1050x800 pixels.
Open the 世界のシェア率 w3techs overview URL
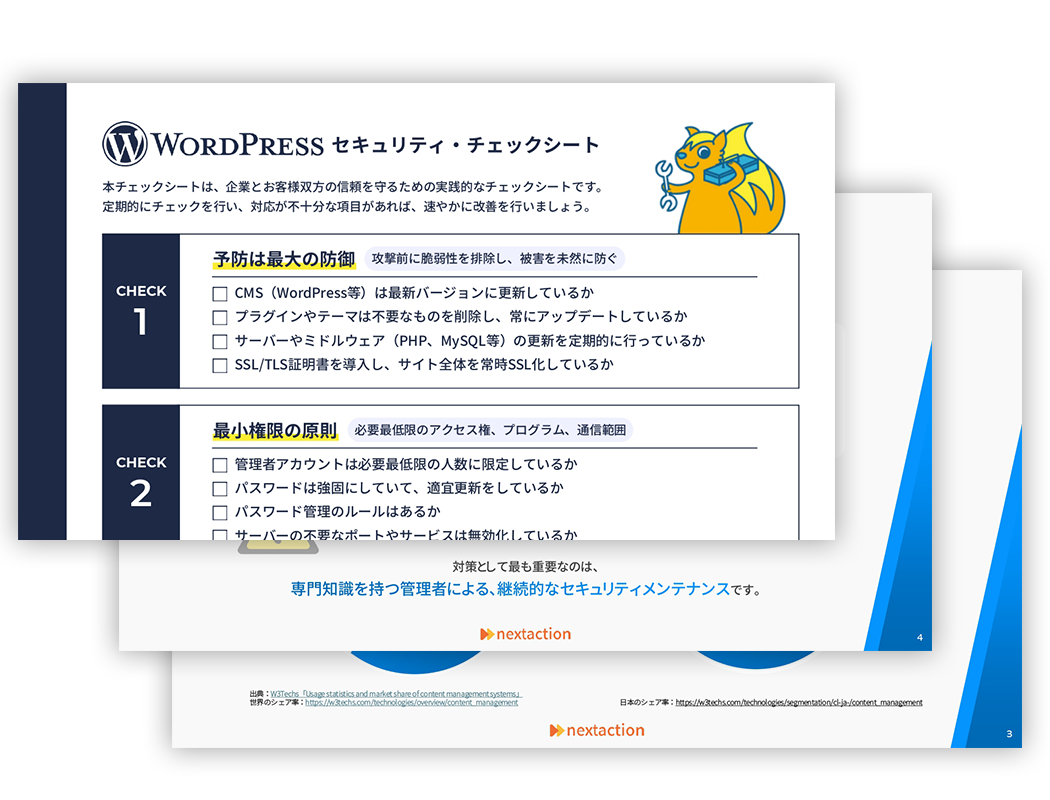[411, 703]
